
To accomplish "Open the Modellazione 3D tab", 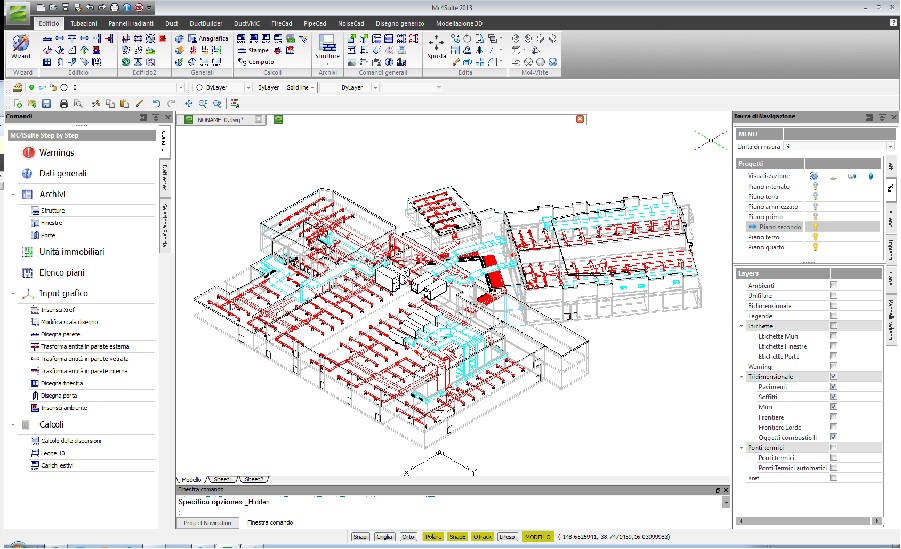I will (459, 24).
